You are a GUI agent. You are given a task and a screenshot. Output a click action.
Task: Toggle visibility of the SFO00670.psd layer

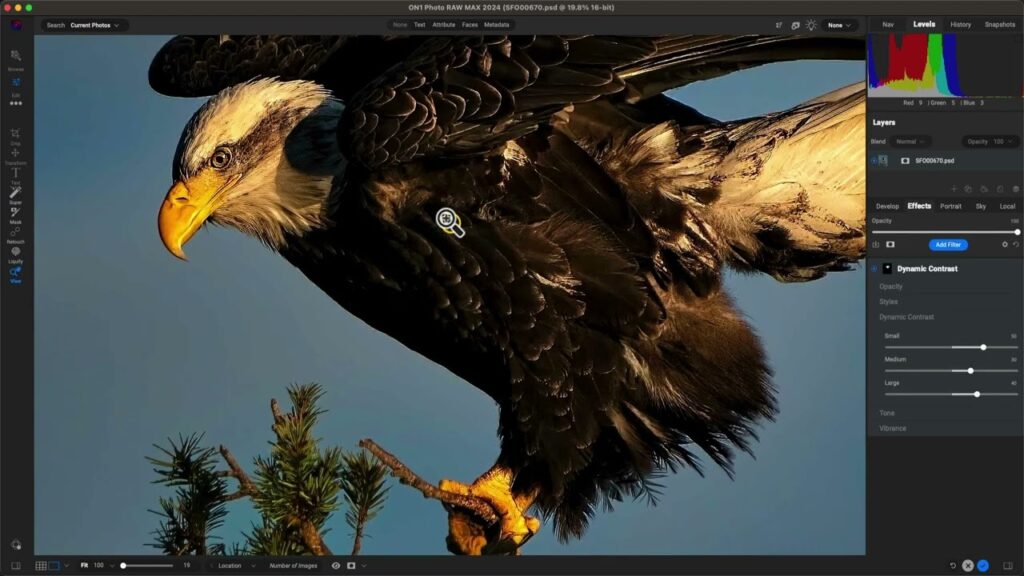coord(874,160)
